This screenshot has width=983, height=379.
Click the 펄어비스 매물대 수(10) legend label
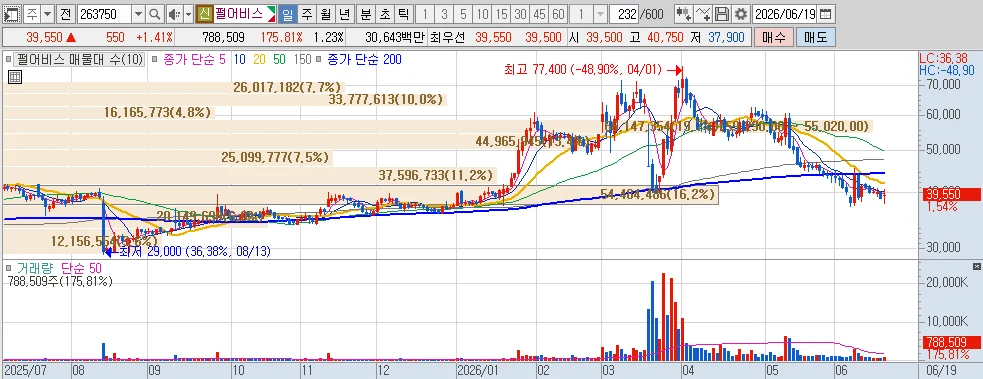[80, 60]
